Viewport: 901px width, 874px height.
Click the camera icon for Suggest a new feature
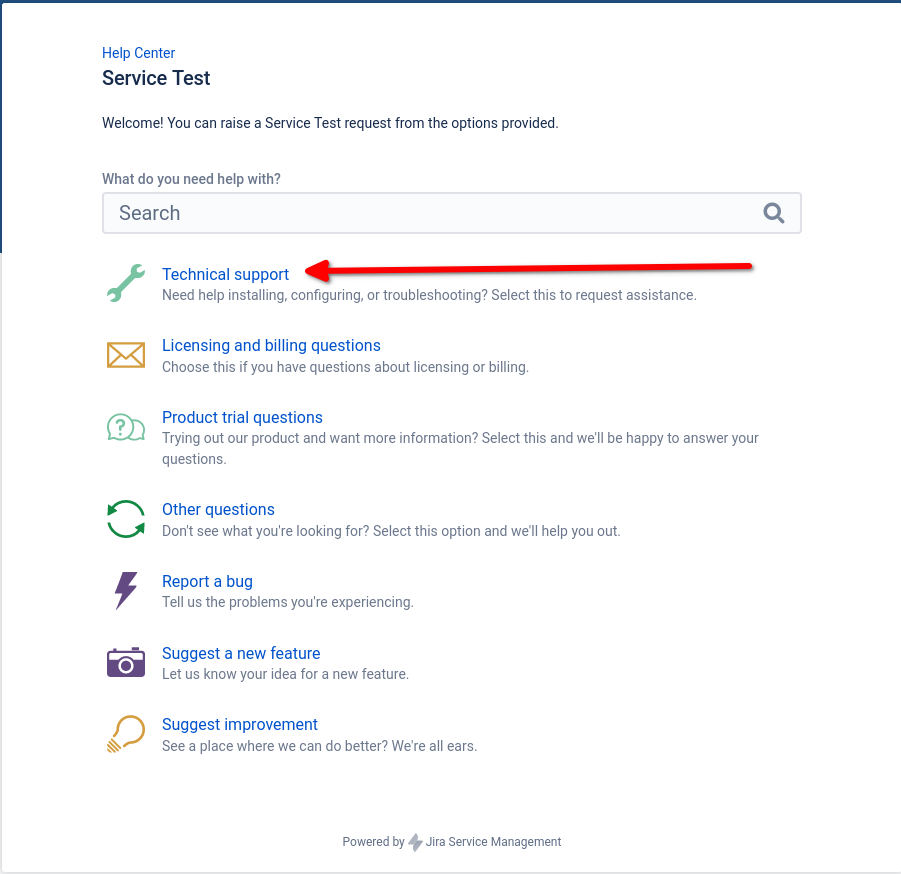(x=126, y=662)
